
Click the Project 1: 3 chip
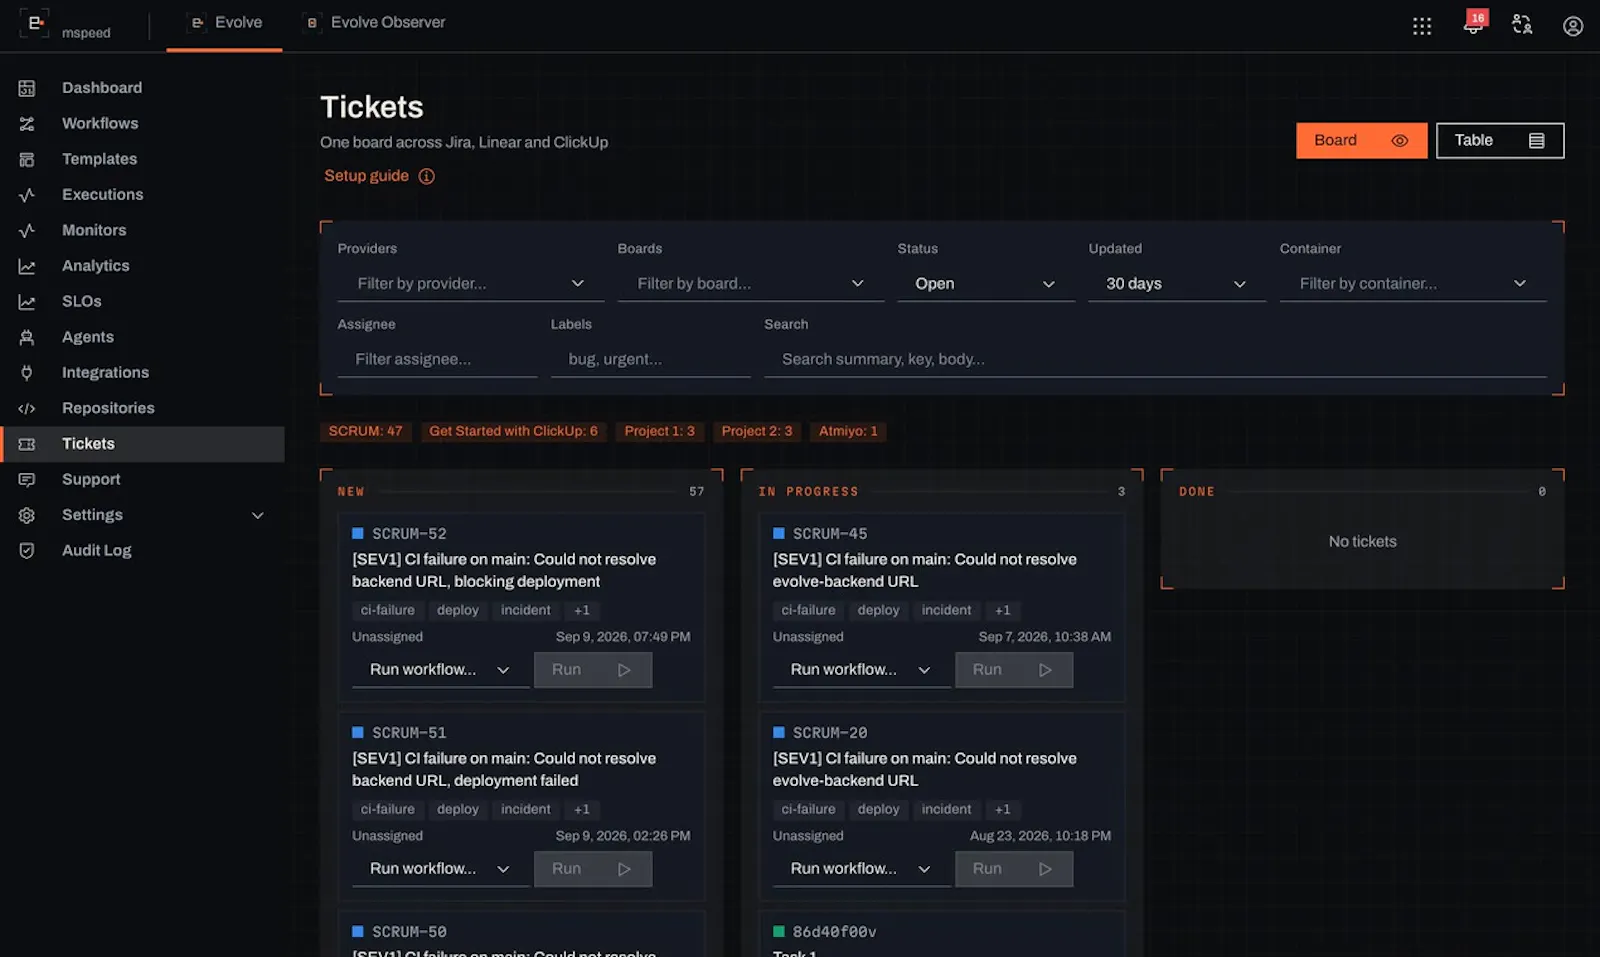point(659,431)
